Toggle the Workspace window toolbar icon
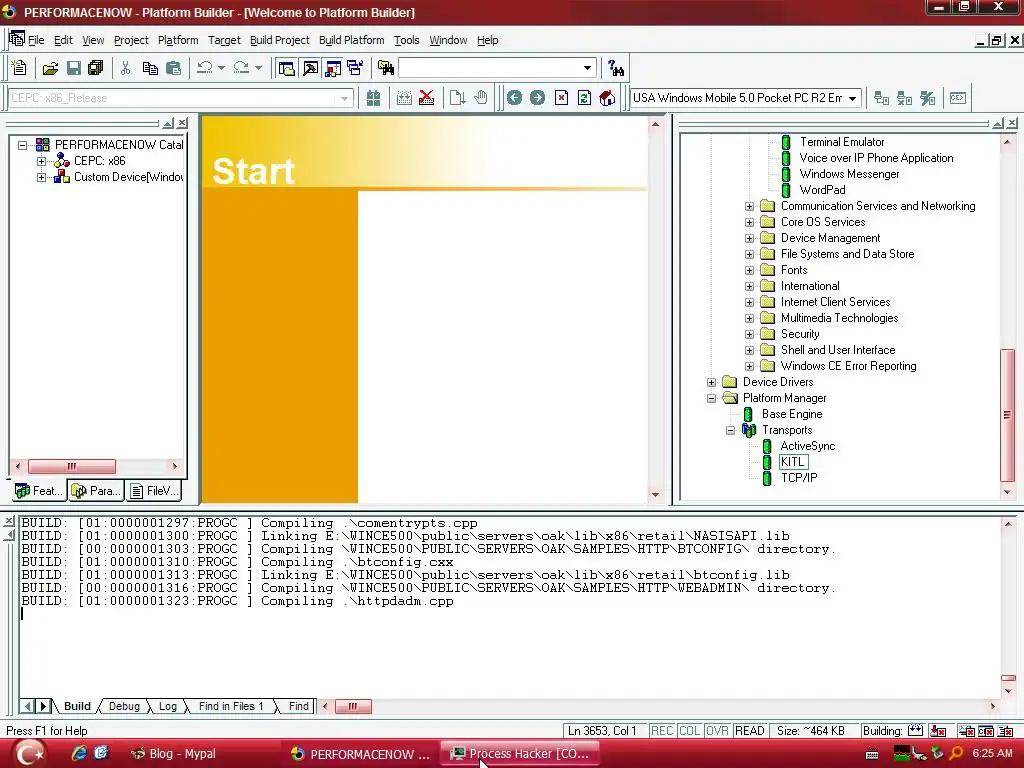This screenshot has width=1024, height=768. [x=286, y=68]
